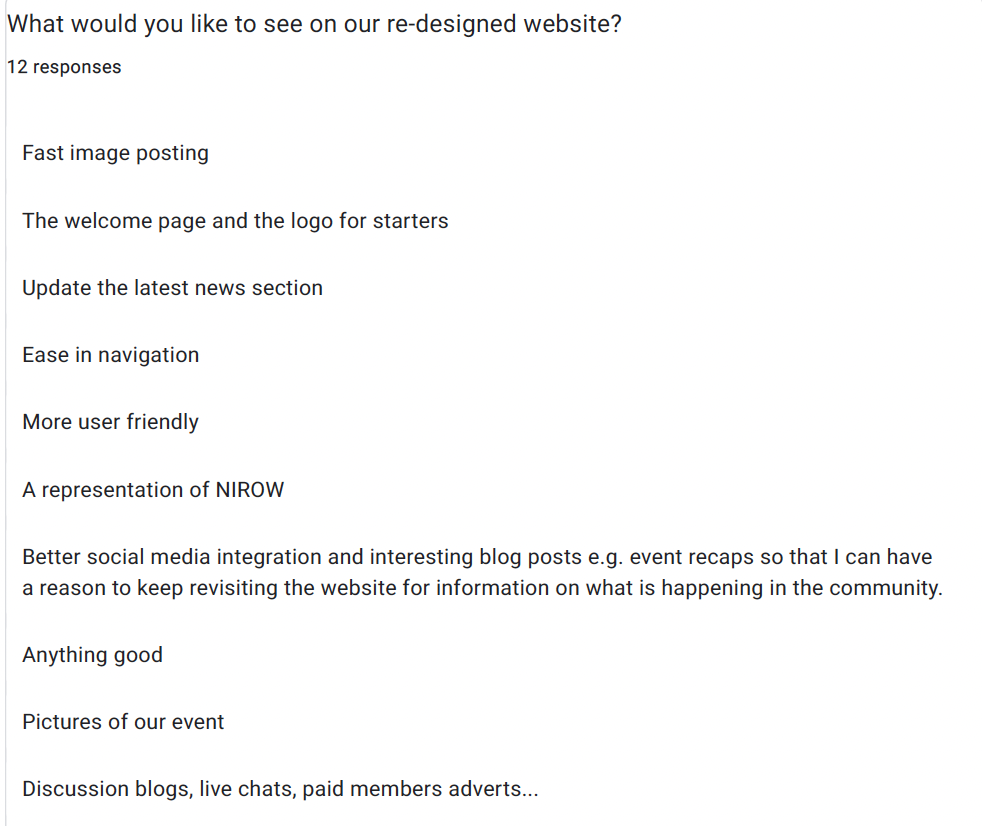Click 'A representation of NIROW' response
982x826 pixels.
[x=153, y=490]
